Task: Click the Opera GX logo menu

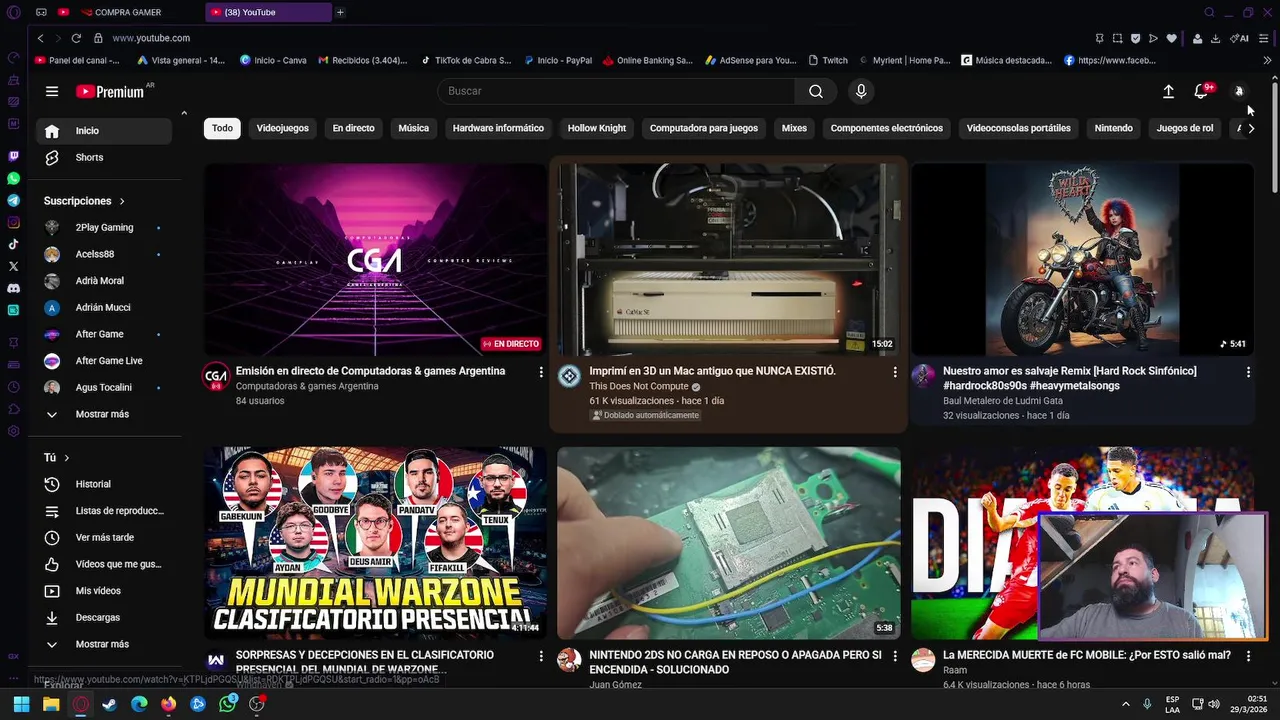Action: point(13,12)
